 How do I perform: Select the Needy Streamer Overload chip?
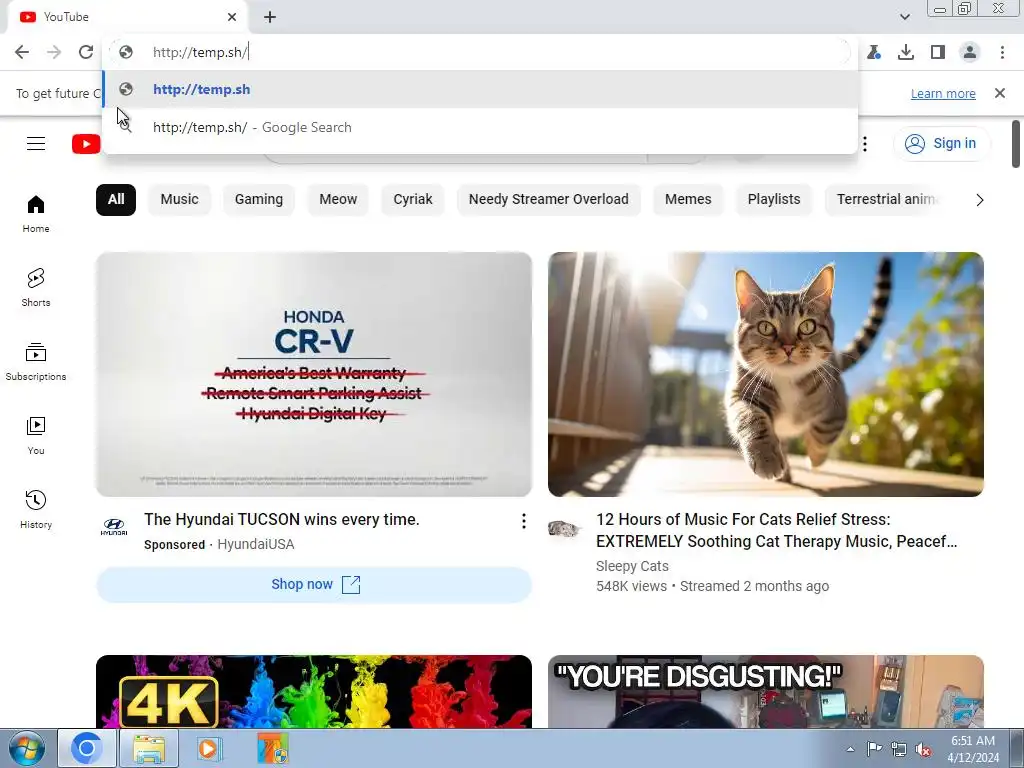(x=549, y=199)
